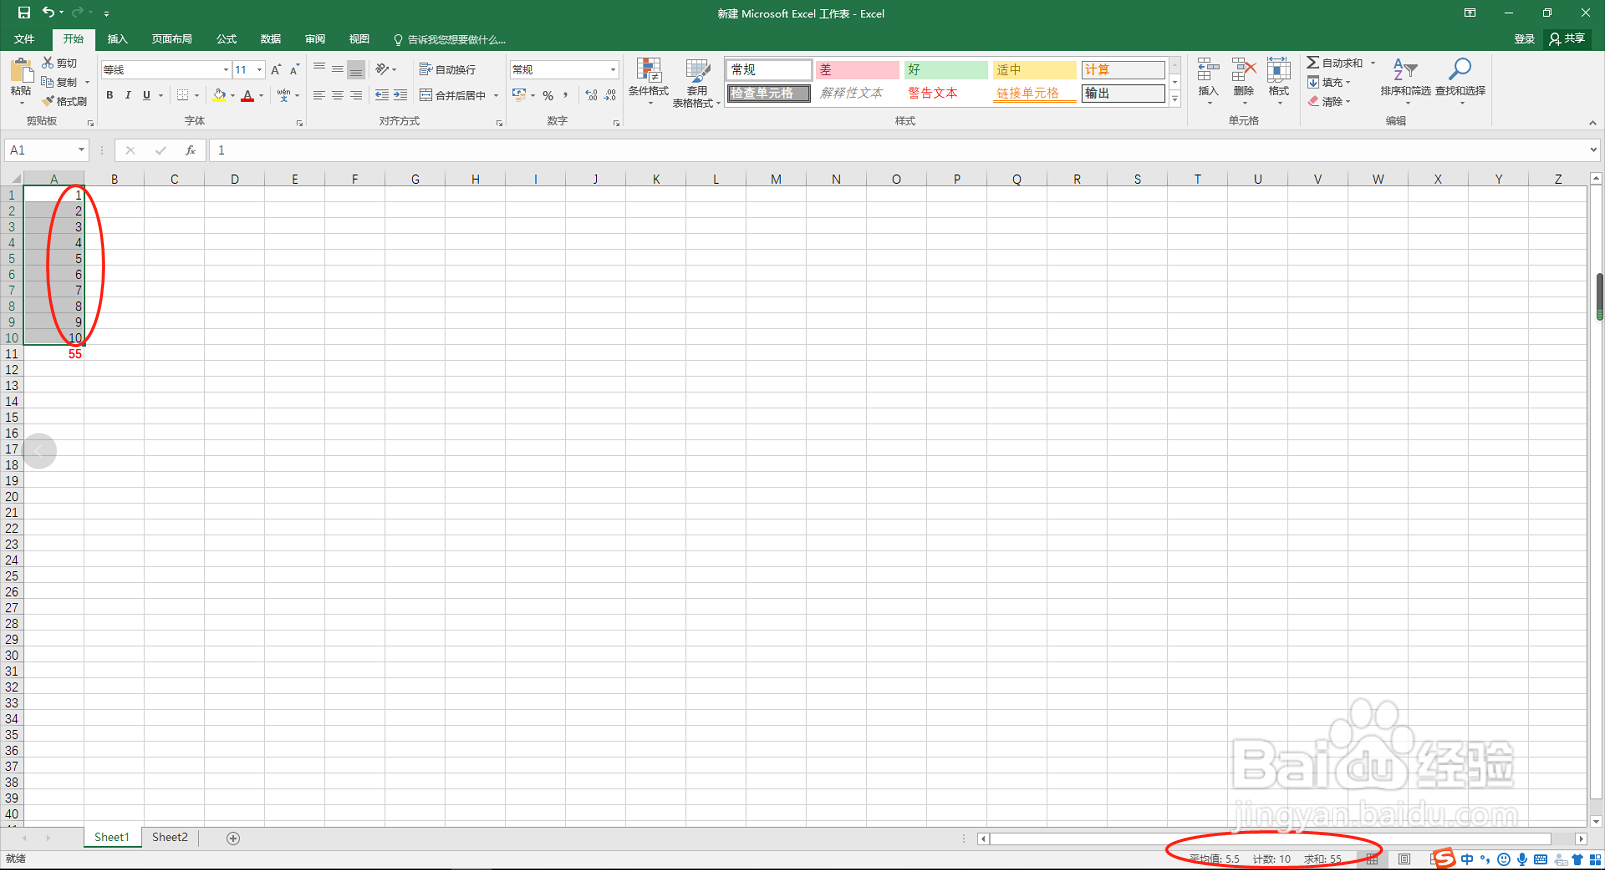Screen dimensions: 1605x870
Task: Open the 文件 (File) menu
Action: (x=24, y=39)
